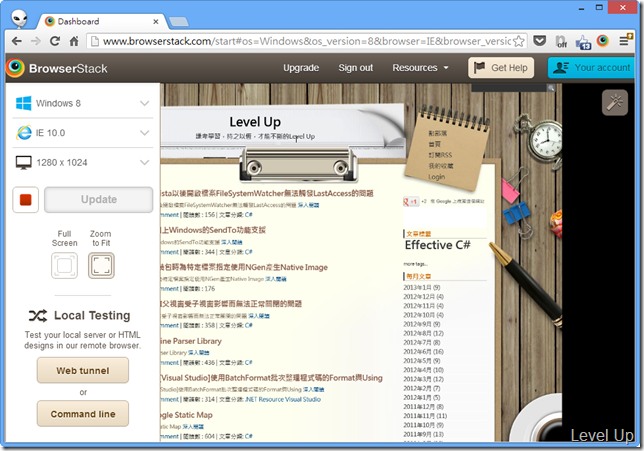Screen dimensions: 644x451
Task: Switch to Full Screen view icon
Action: (64, 265)
